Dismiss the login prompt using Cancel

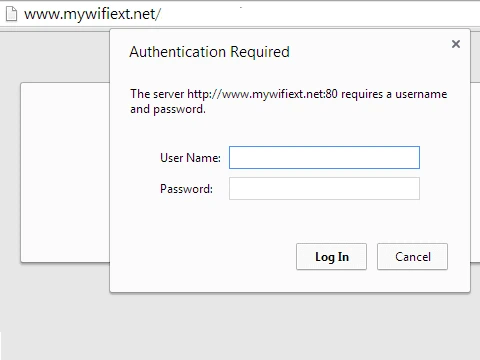(412, 257)
